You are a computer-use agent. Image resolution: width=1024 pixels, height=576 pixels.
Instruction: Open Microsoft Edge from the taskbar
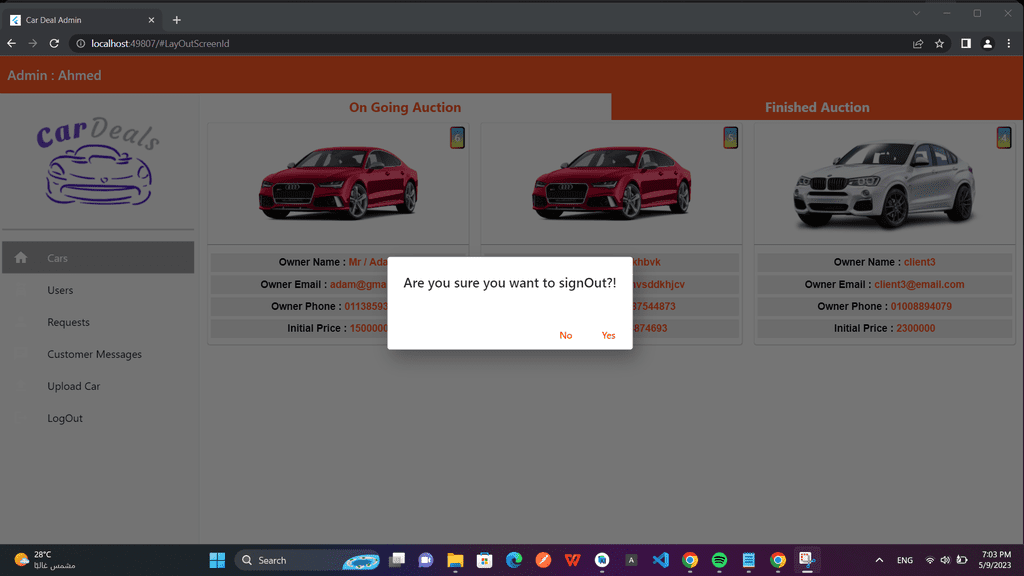click(x=514, y=560)
